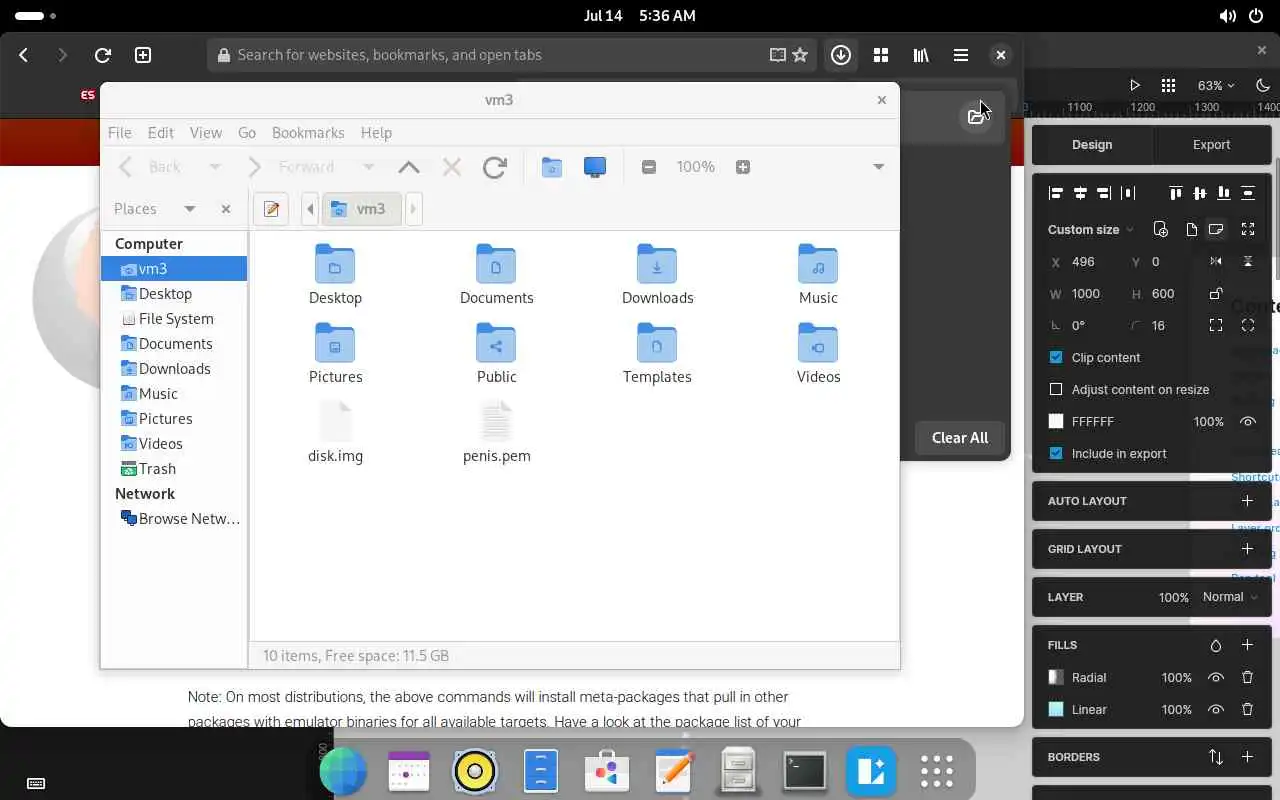Open the view mode dropdown in the file manager toolbar

coord(878,167)
